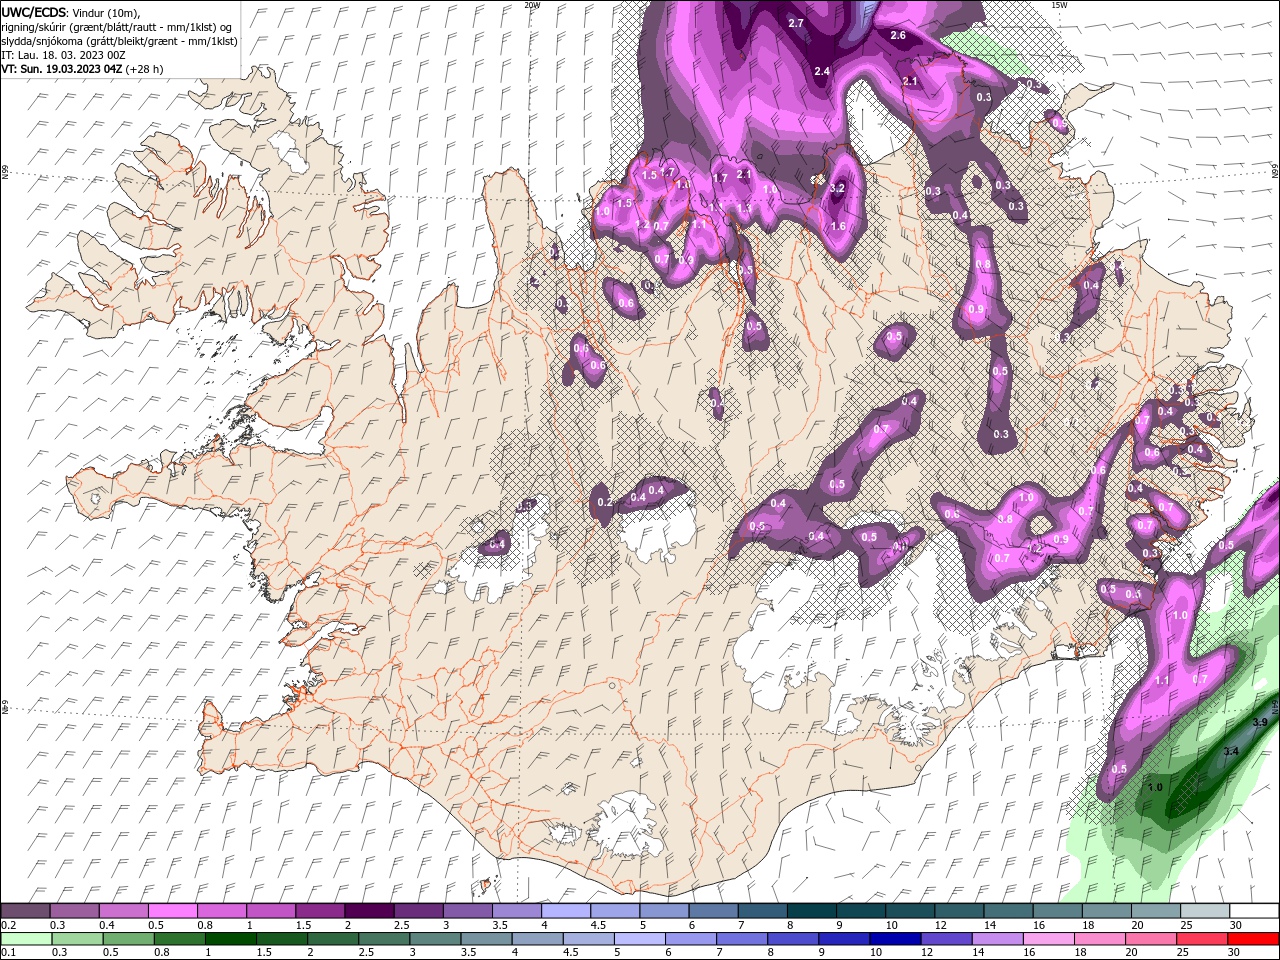
Task: Choose the violet 1.5 snow-scale swatch
Action: tap(319, 911)
